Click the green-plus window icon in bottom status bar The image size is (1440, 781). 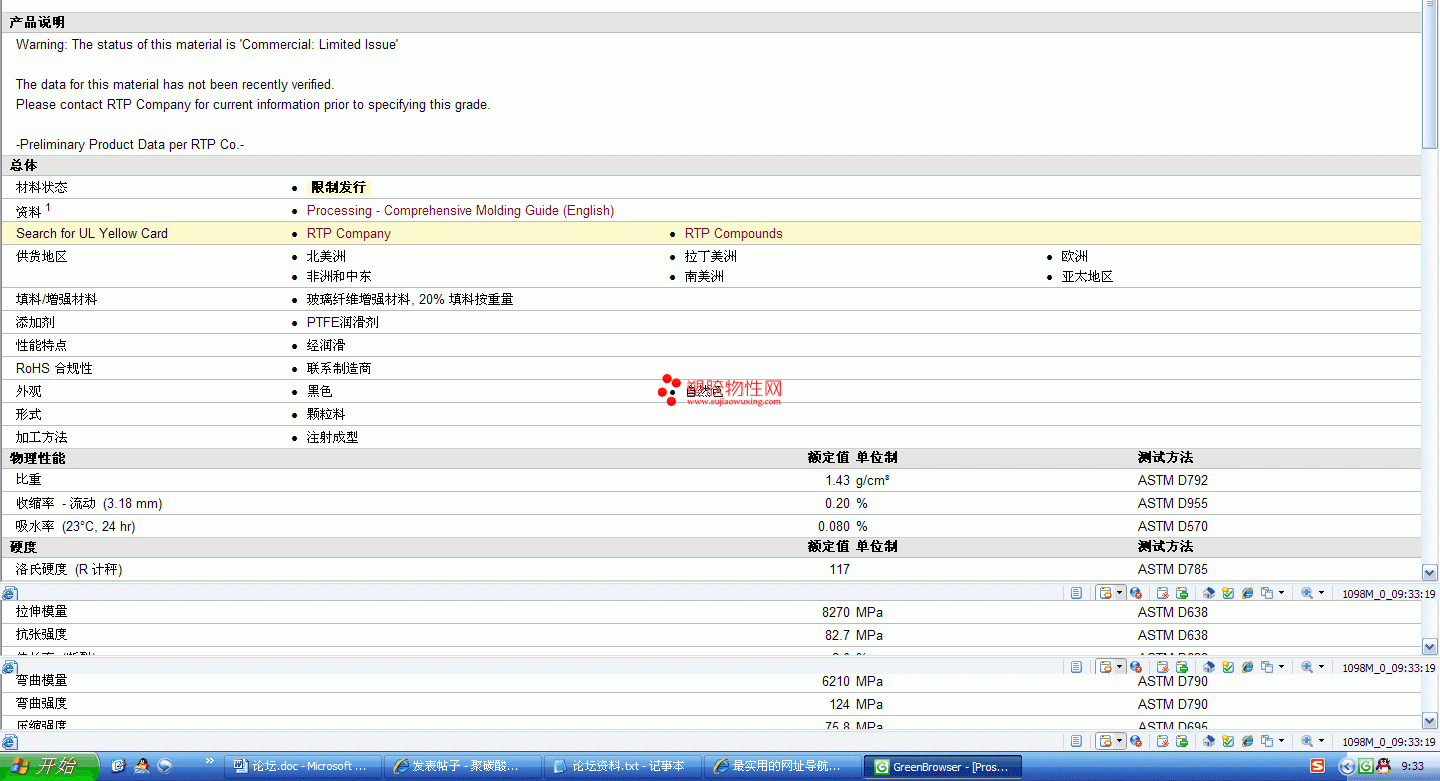point(1182,741)
